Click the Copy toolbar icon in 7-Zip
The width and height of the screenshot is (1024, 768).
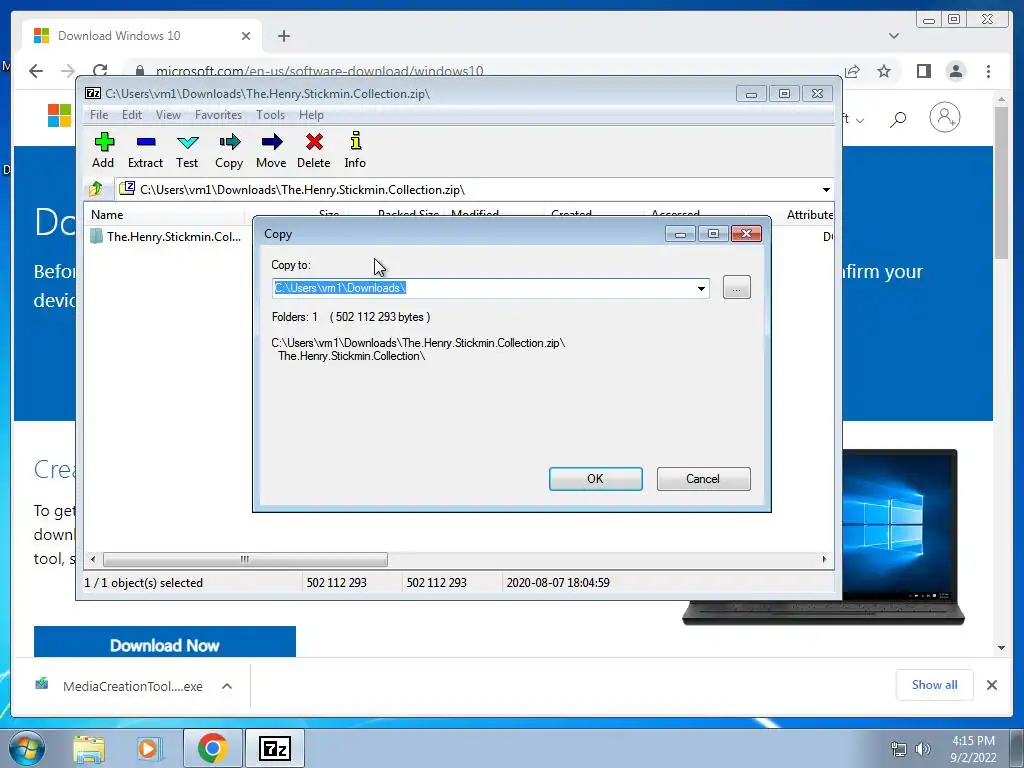(x=229, y=150)
